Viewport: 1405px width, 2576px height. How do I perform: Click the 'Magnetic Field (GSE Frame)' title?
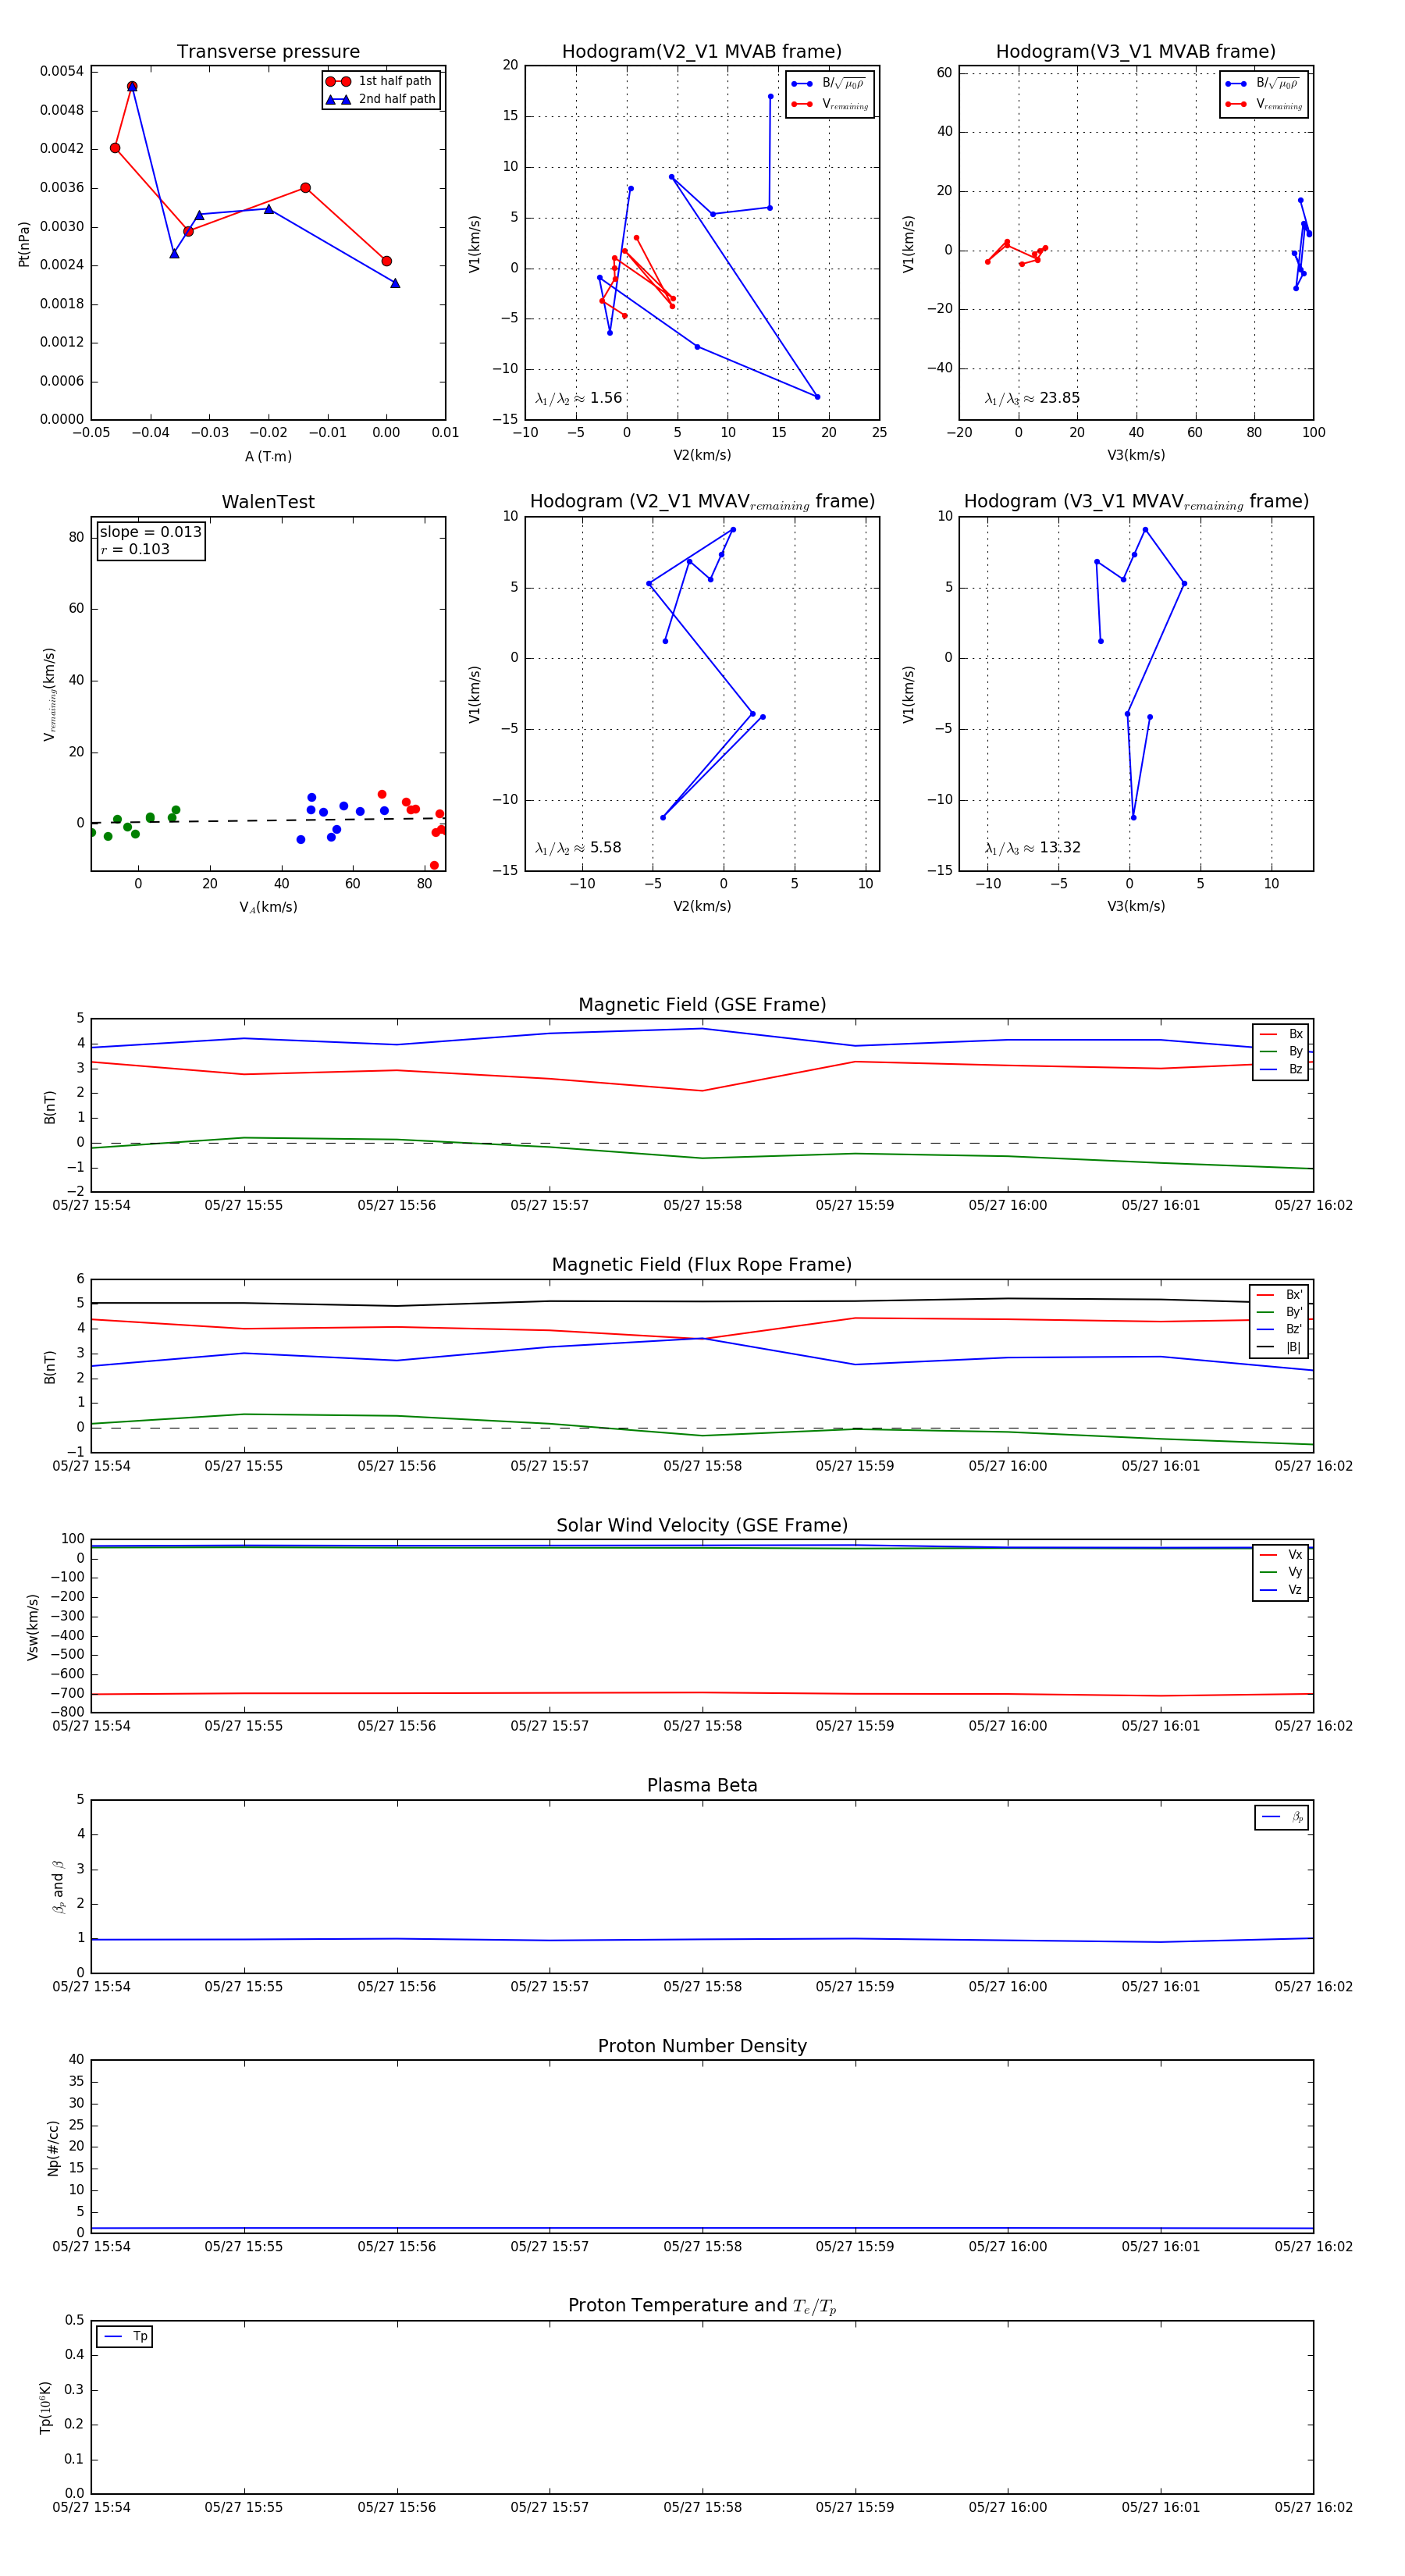(702, 1005)
